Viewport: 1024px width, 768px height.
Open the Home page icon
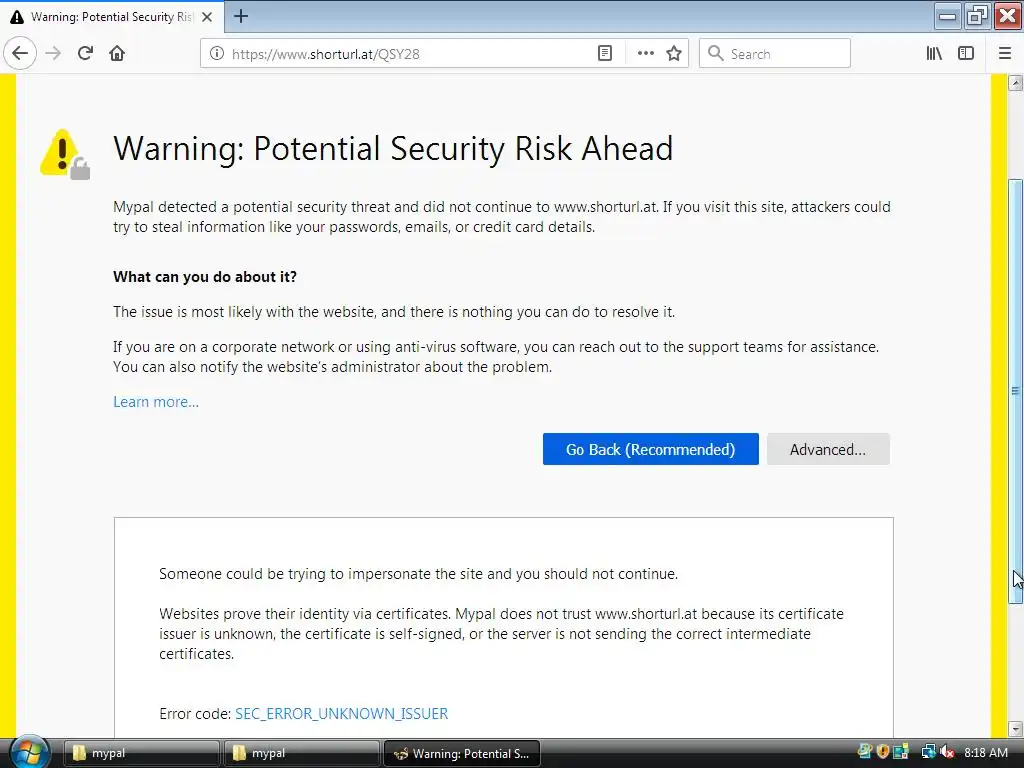[117, 54]
